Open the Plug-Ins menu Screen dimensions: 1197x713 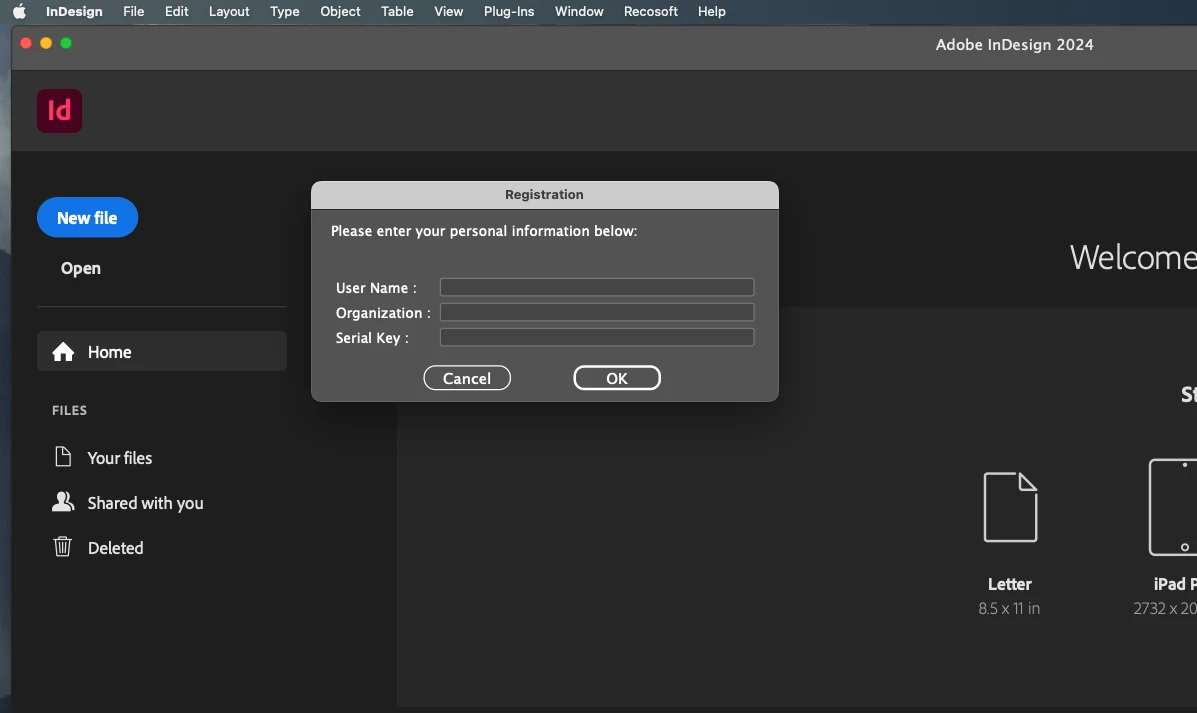point(509,11)
